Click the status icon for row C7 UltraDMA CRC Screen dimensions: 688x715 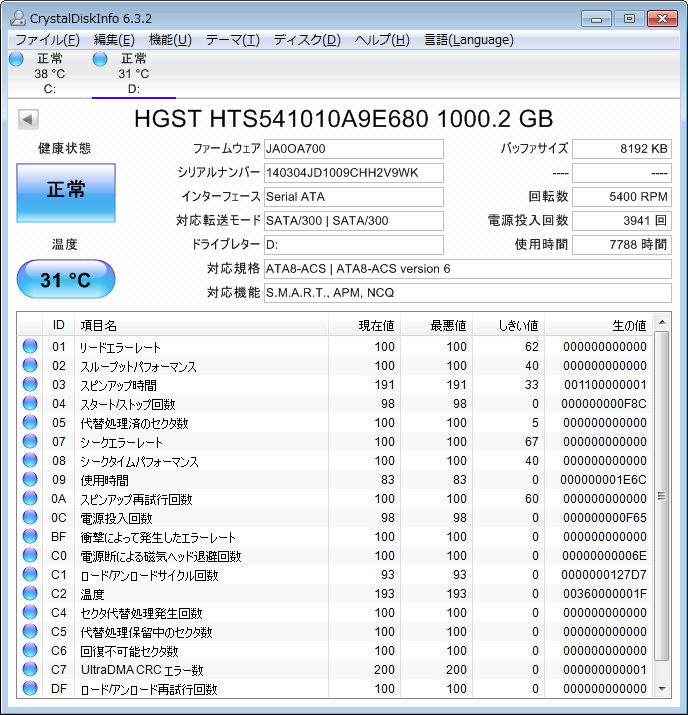tap(30, 670)
